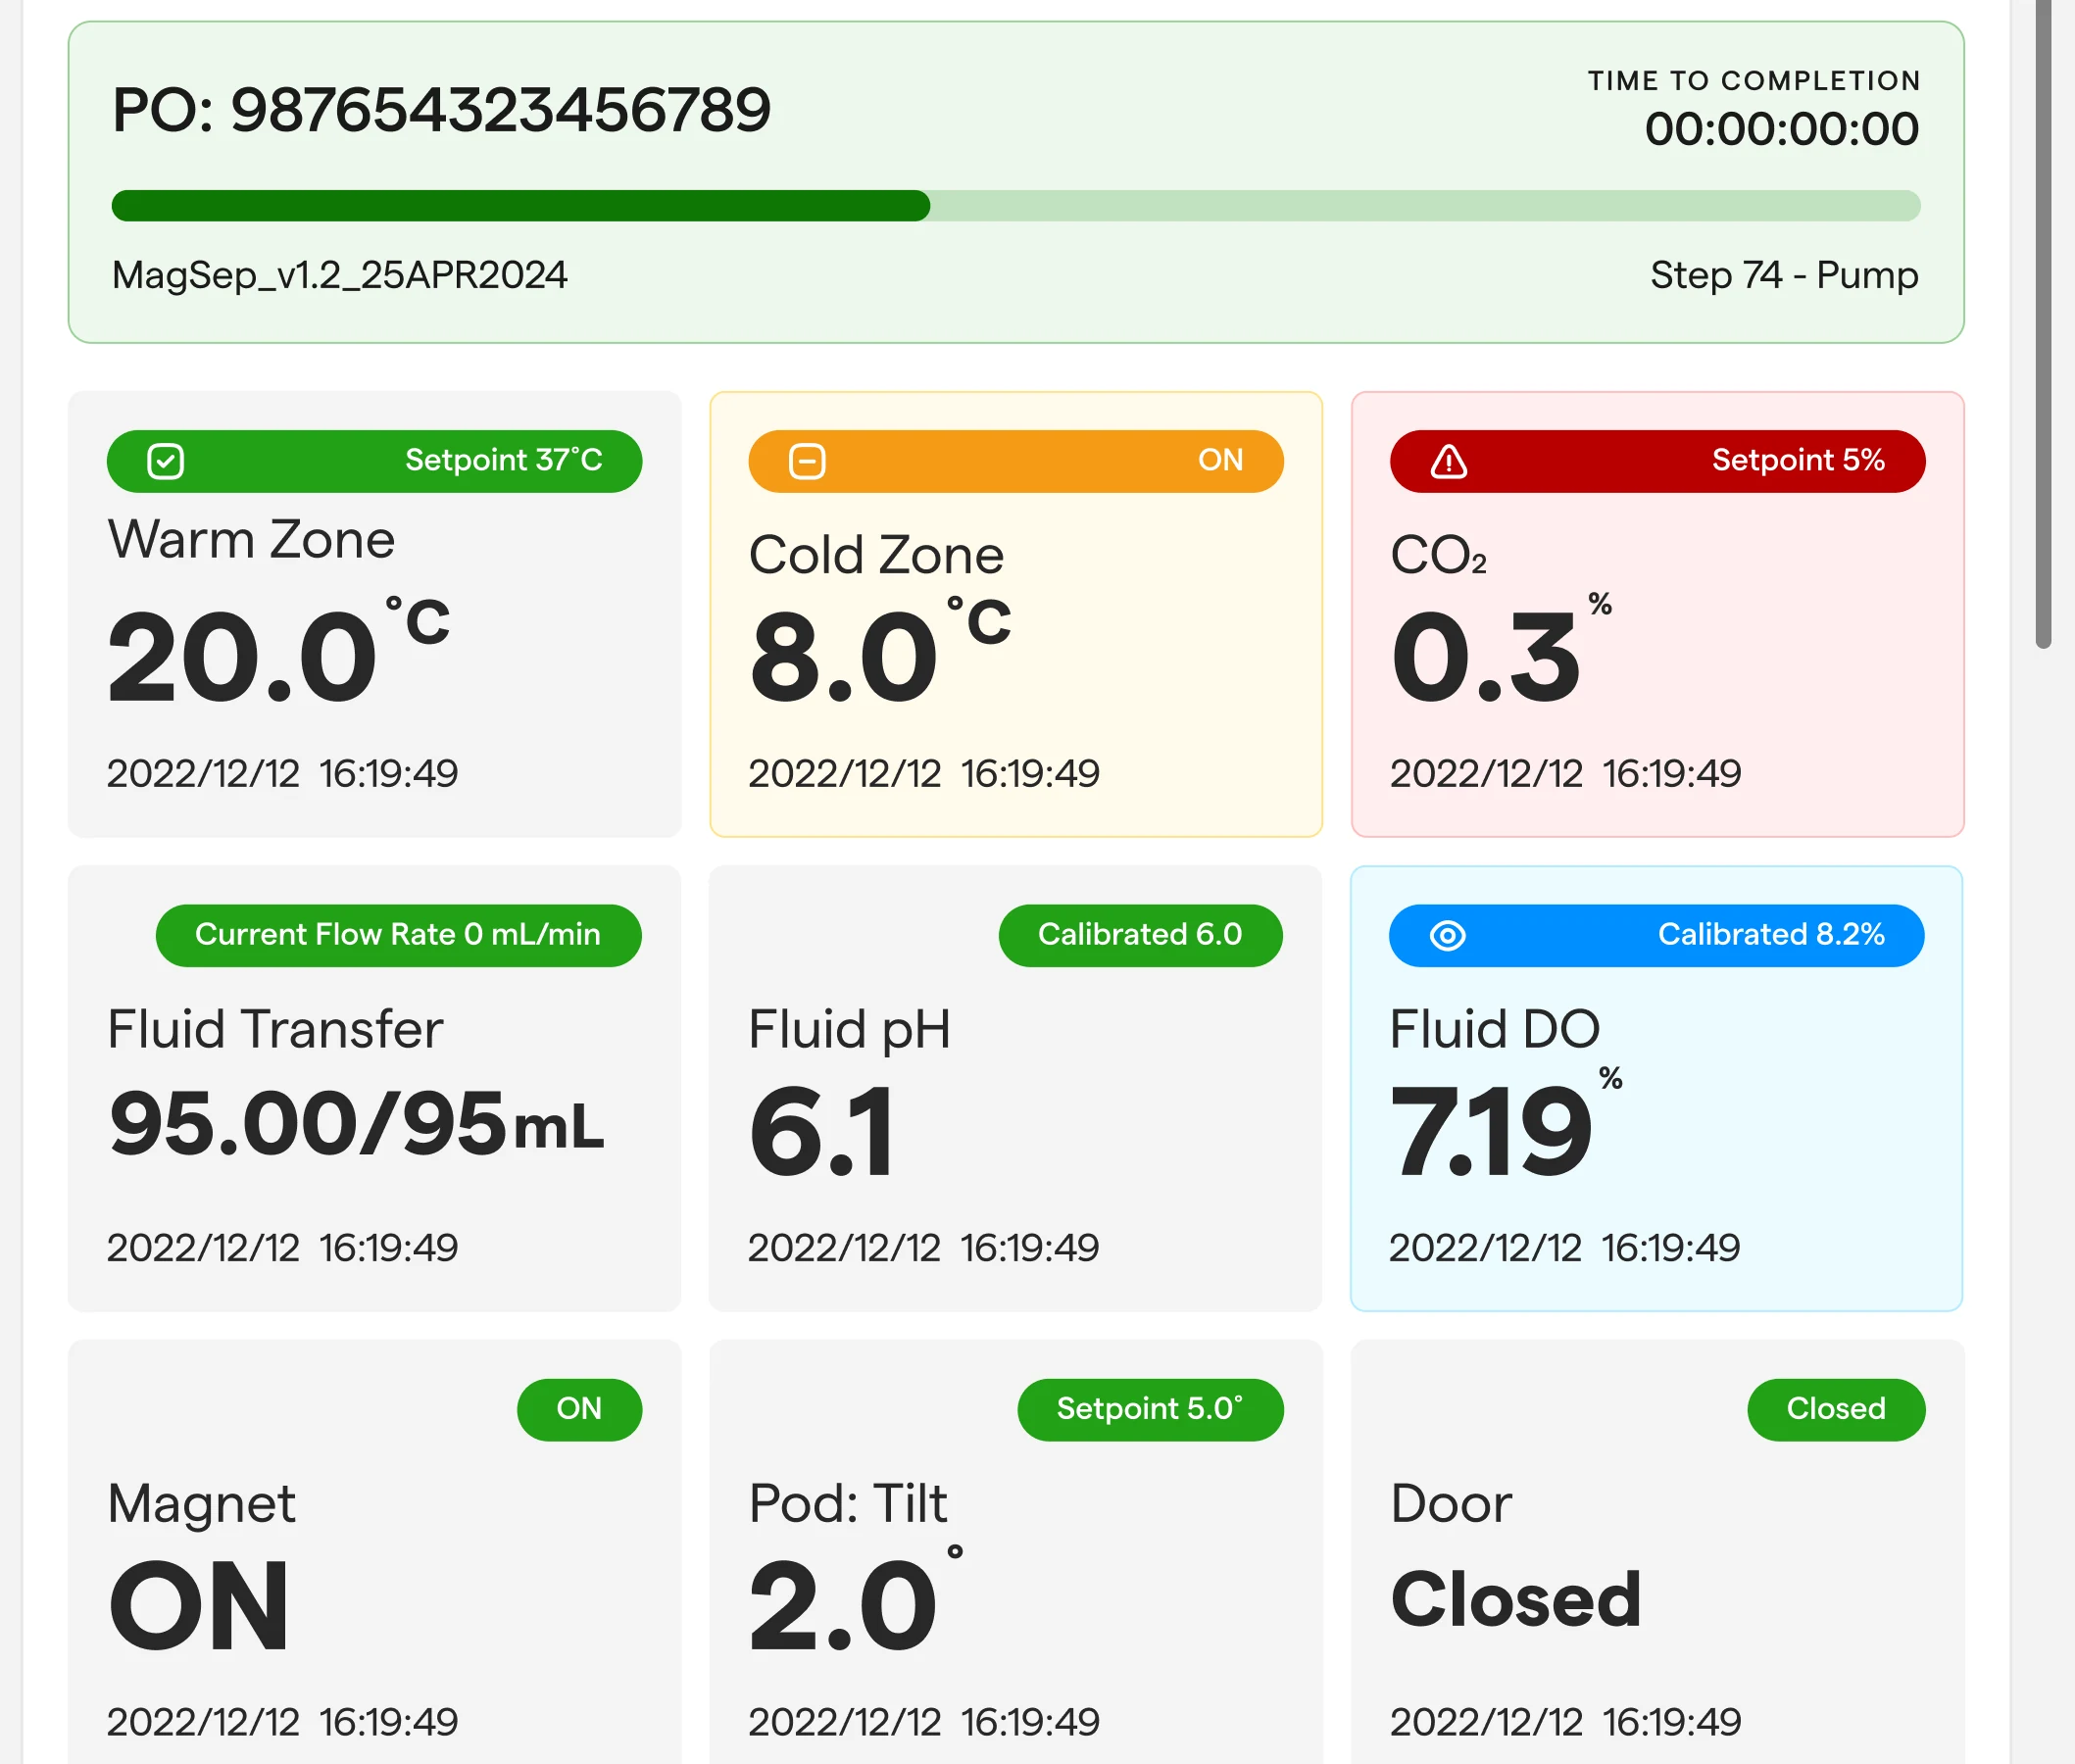This screenshot has height=1764, width=2075.
Task: Click the 95.00/95 mL value
Action: click(x=356, y=1124)
